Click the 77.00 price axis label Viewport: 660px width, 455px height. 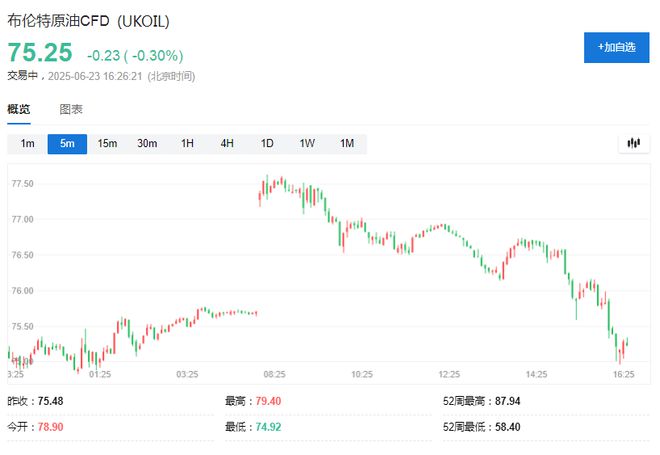coord(22,220)
